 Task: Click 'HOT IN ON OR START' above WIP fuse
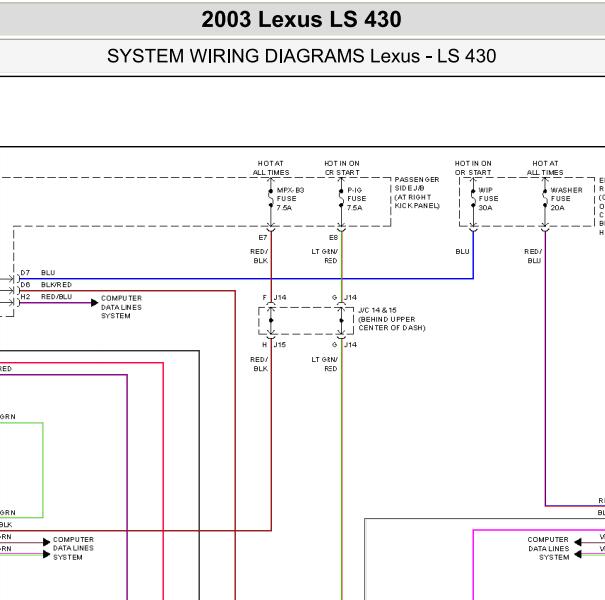coord(473,168)
